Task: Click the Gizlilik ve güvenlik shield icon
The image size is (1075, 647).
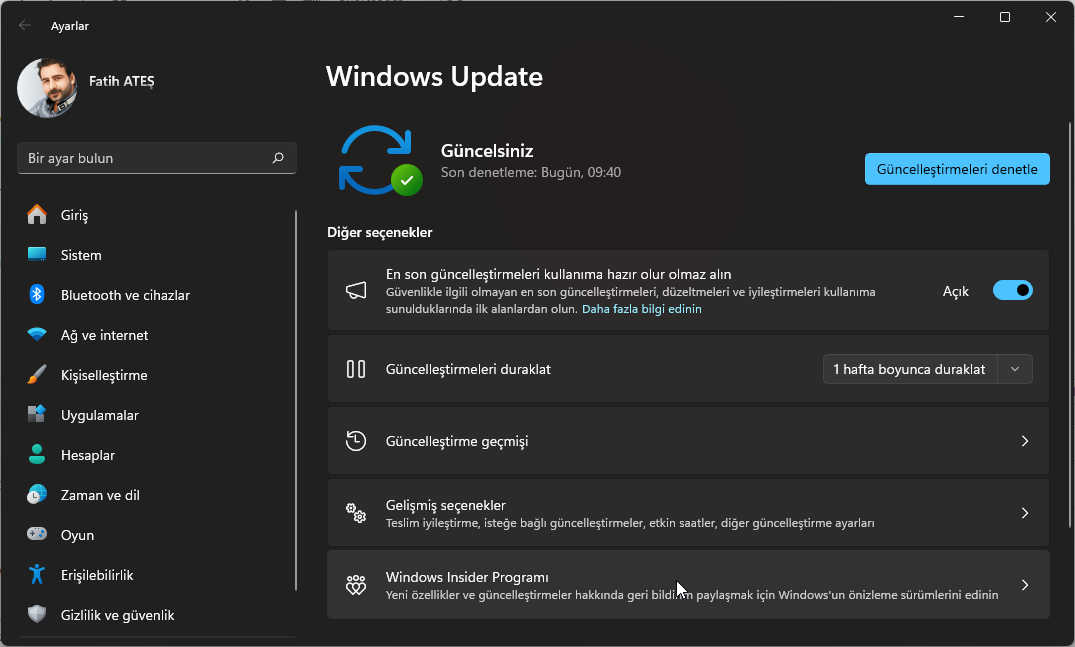Action: point(37,615)
